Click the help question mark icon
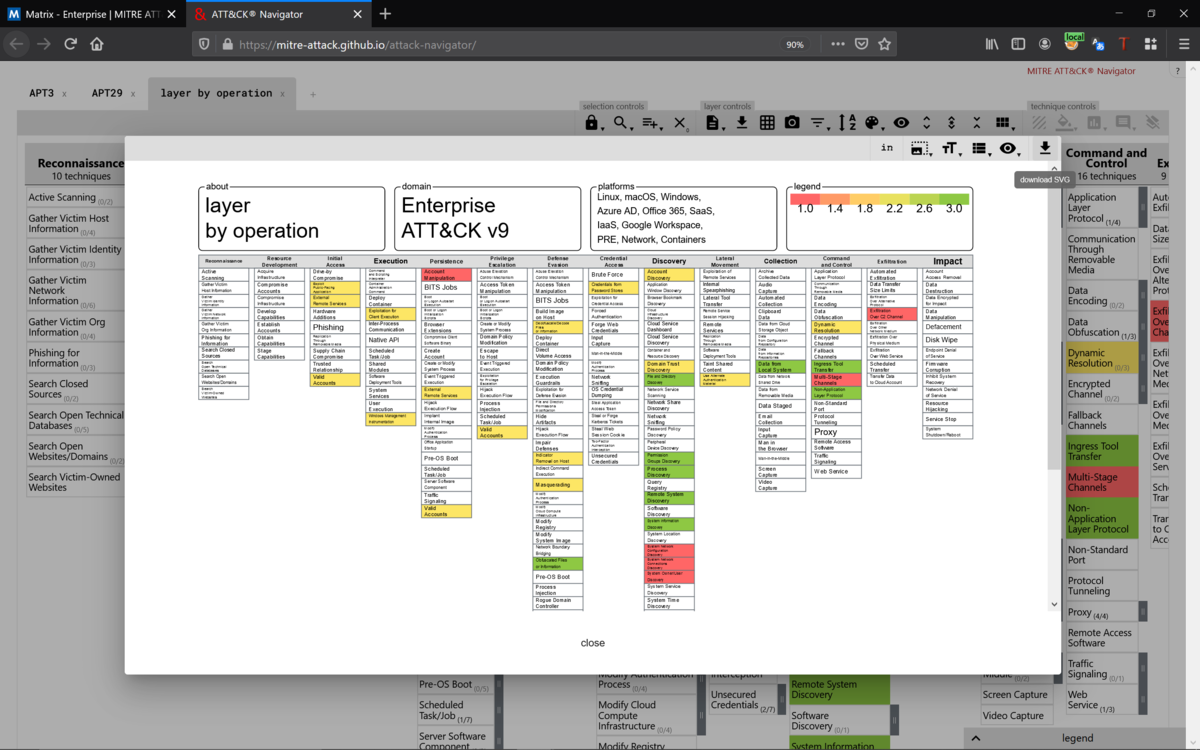The height and width of the screenshot is (750, 1200). pos(1177,71)
